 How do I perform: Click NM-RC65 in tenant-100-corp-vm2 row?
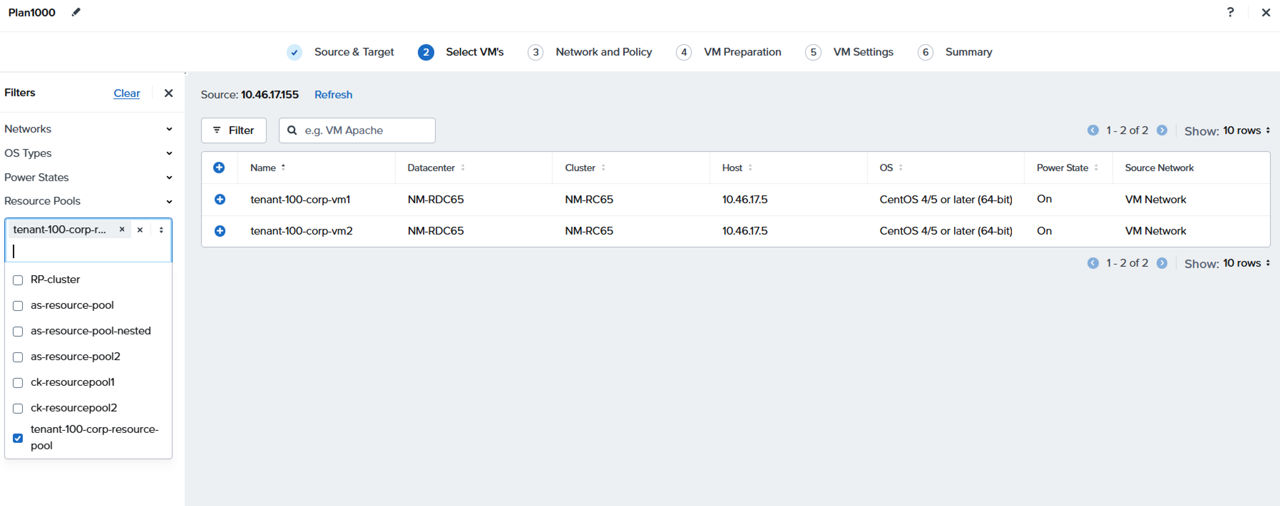[589, 231]
